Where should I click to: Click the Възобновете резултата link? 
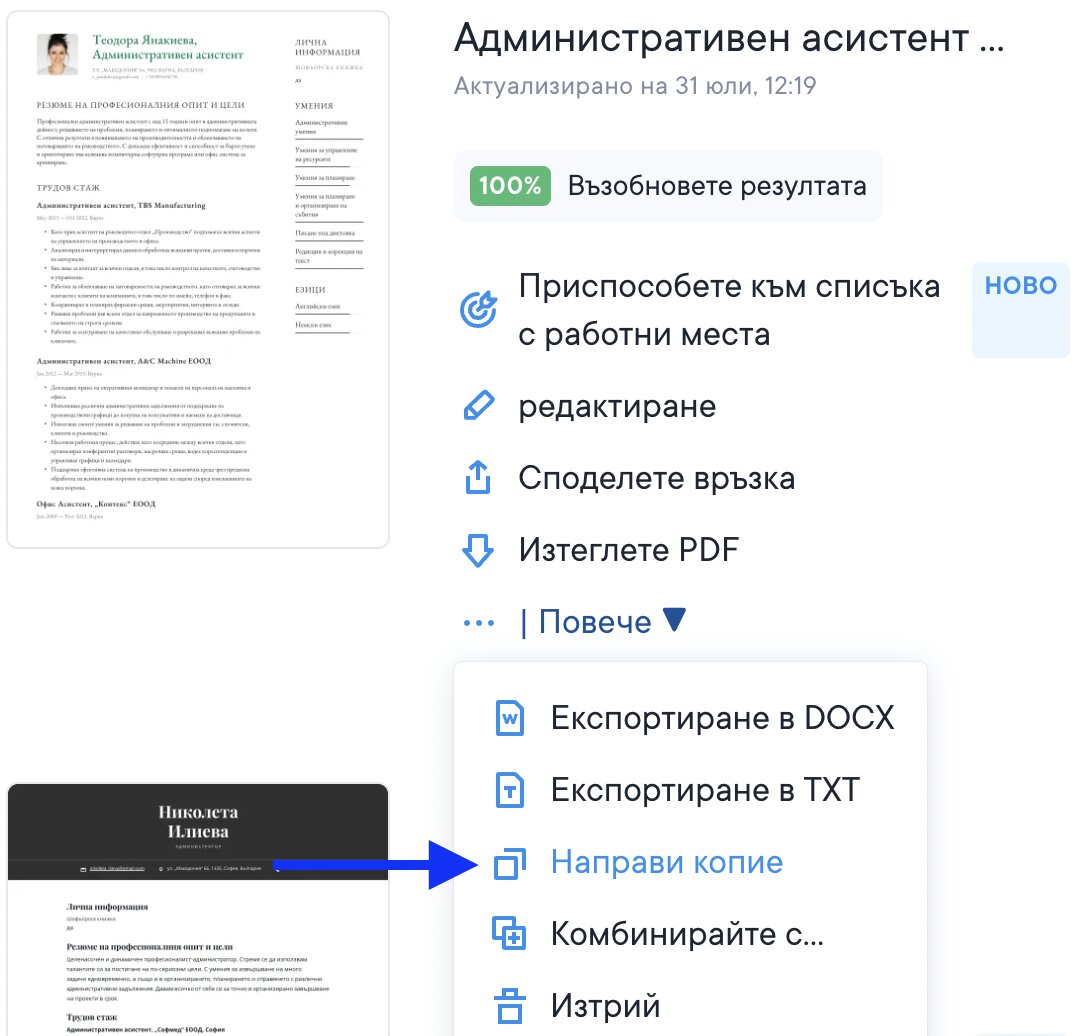coord(717,186)
